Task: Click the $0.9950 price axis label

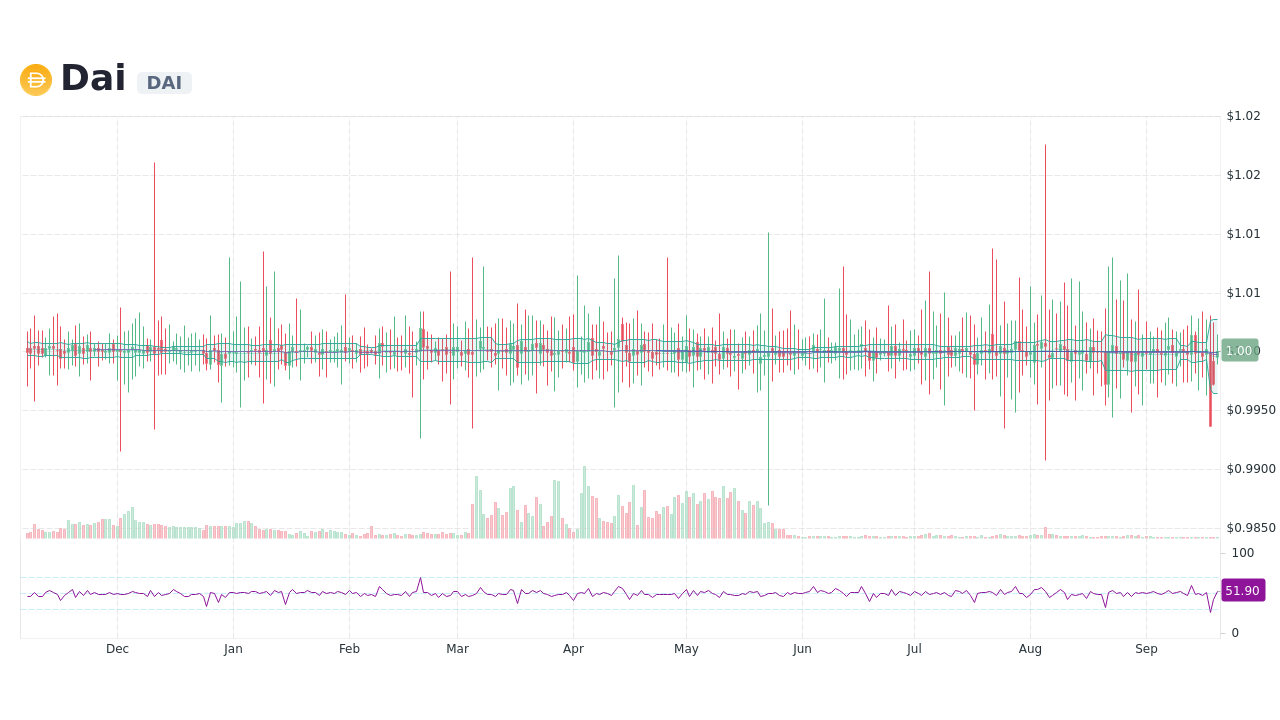Action: (x=1251, y=410)
